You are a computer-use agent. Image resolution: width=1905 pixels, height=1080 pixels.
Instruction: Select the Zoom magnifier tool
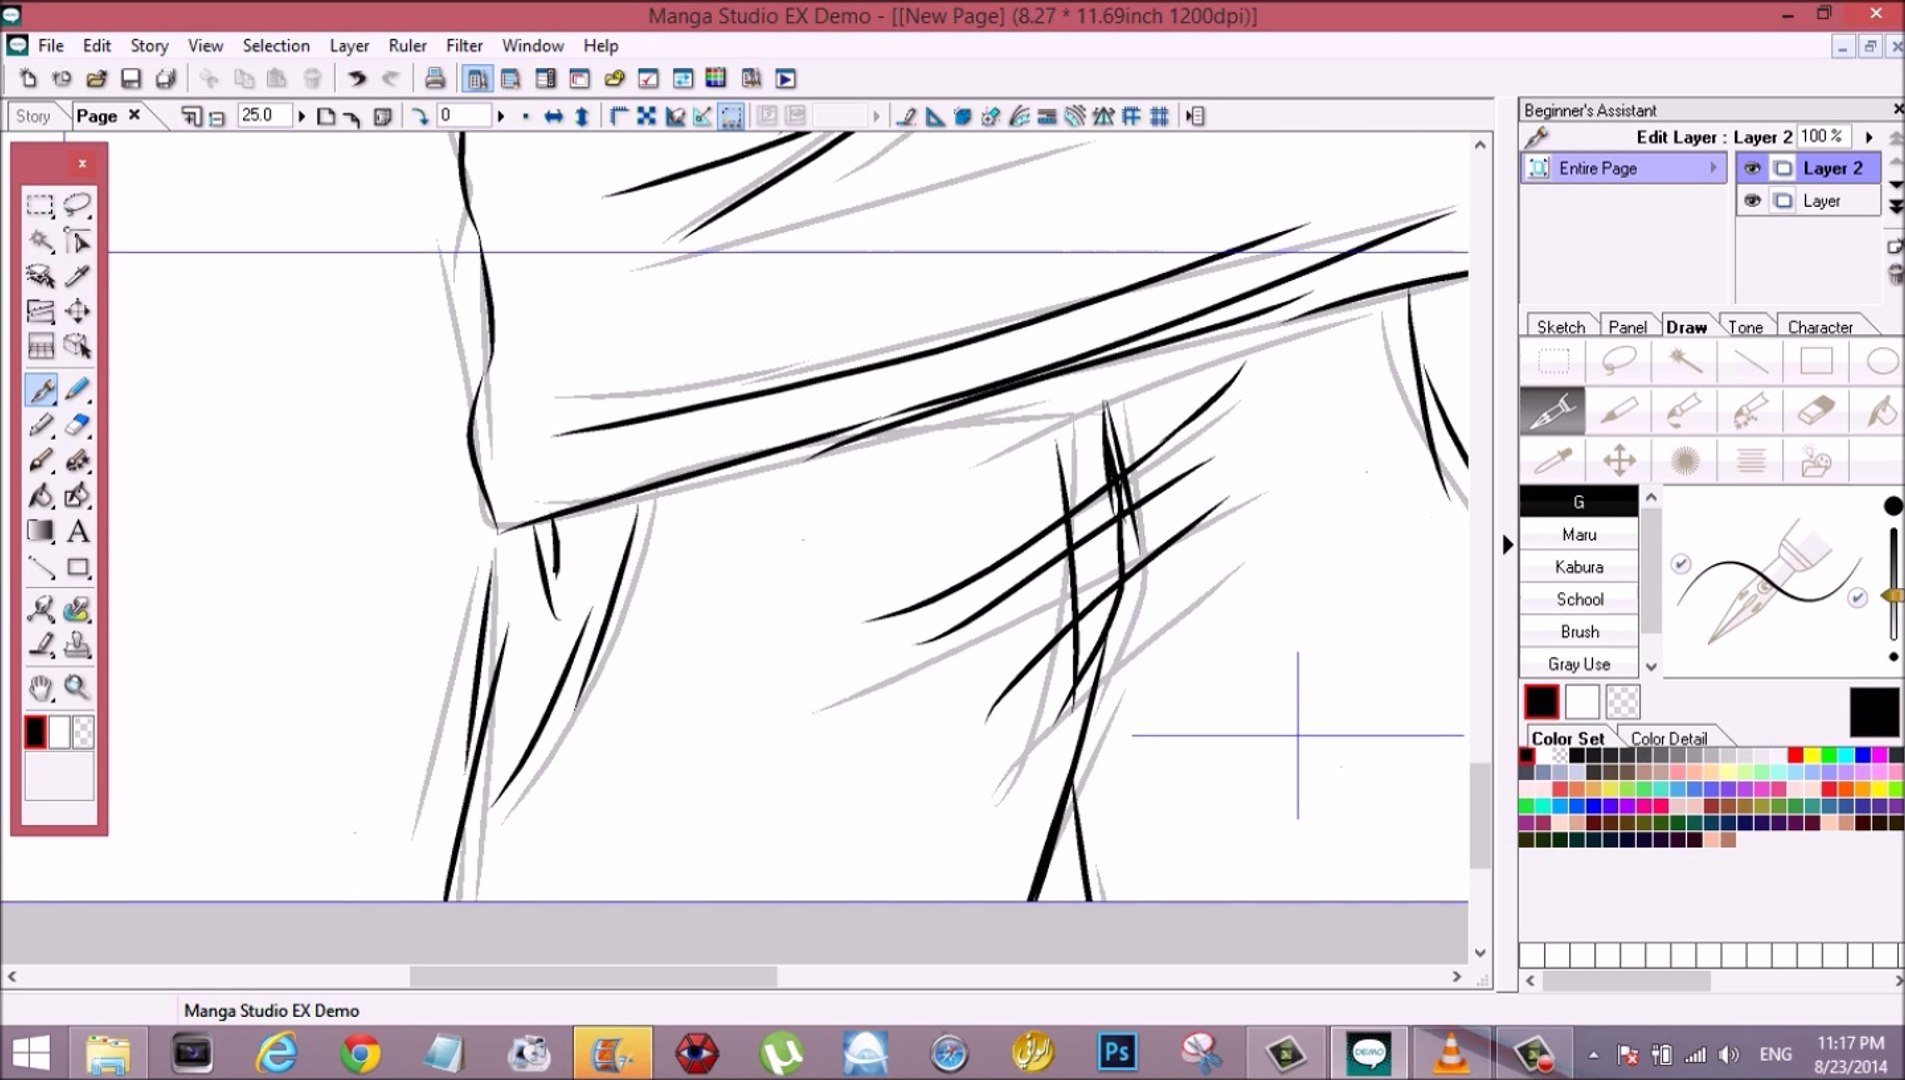tap(78, 688)
